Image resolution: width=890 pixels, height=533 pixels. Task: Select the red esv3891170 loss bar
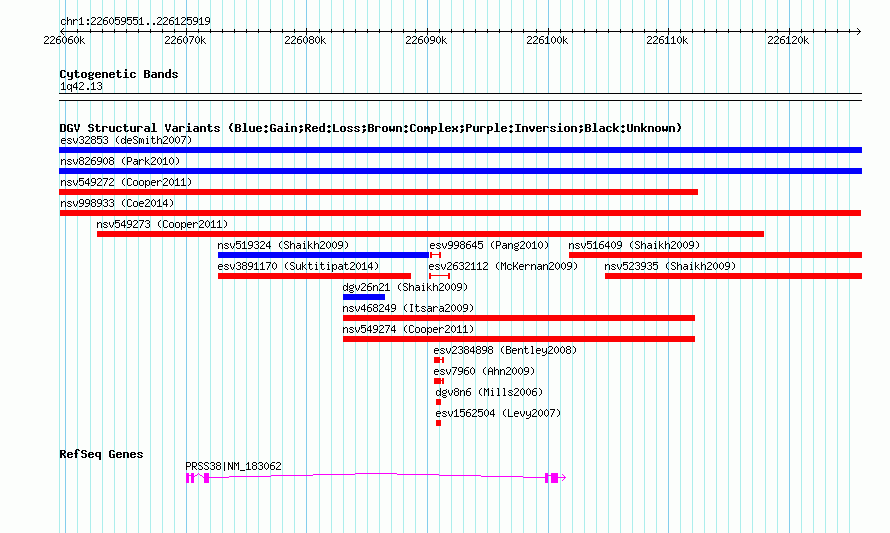pos(314,276)
